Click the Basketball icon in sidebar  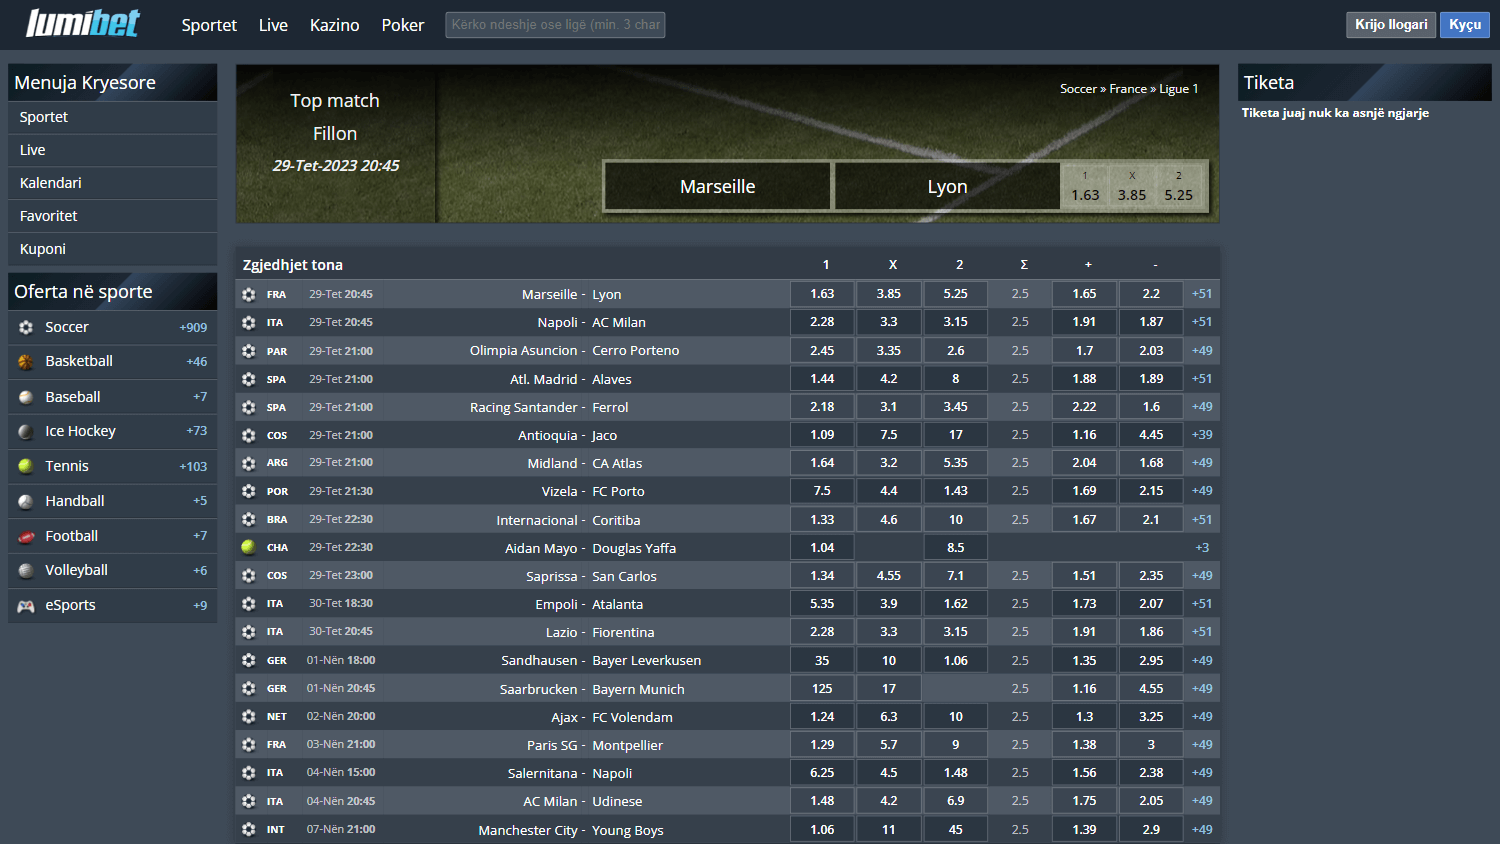(x=26, y=362)
